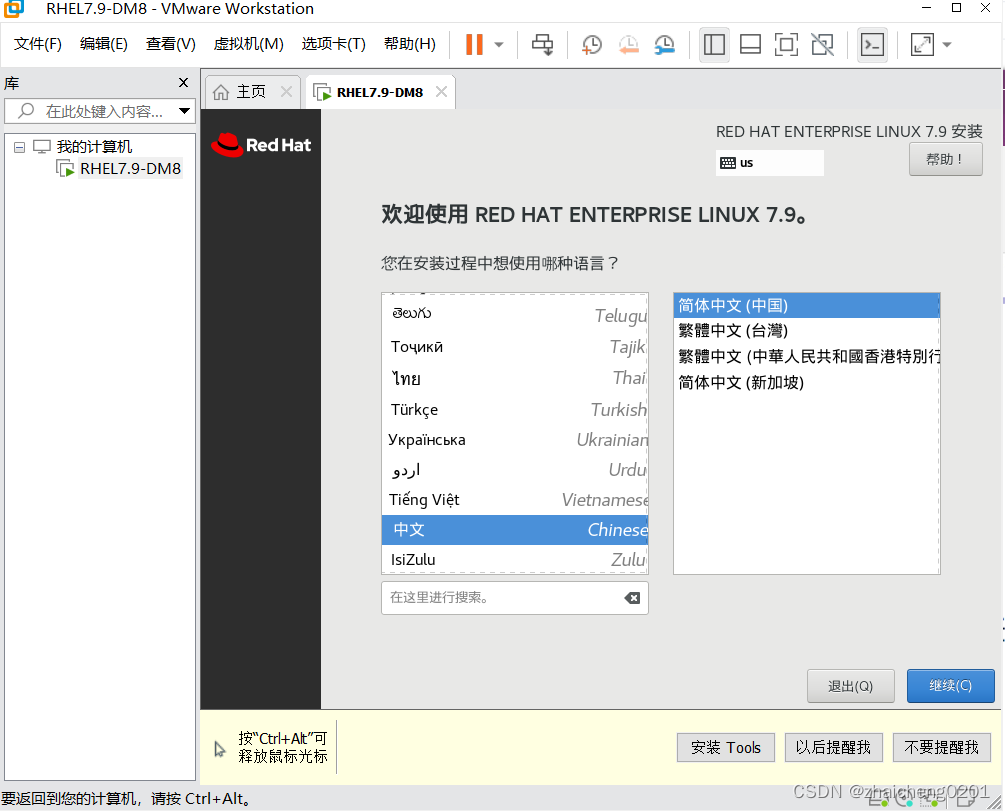Close the 库 library panel
Screen dimensions: 1005x811
coord(183,83)
